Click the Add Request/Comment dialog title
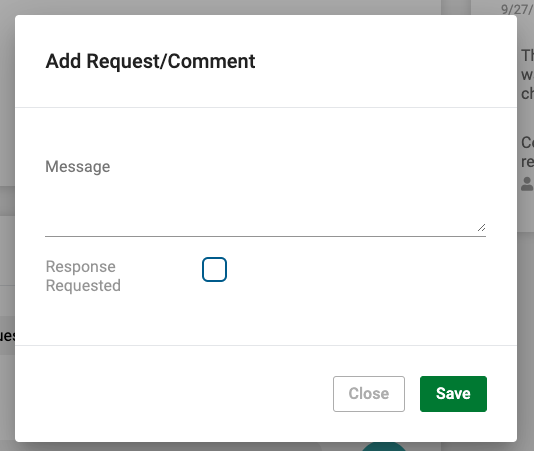 150,61
